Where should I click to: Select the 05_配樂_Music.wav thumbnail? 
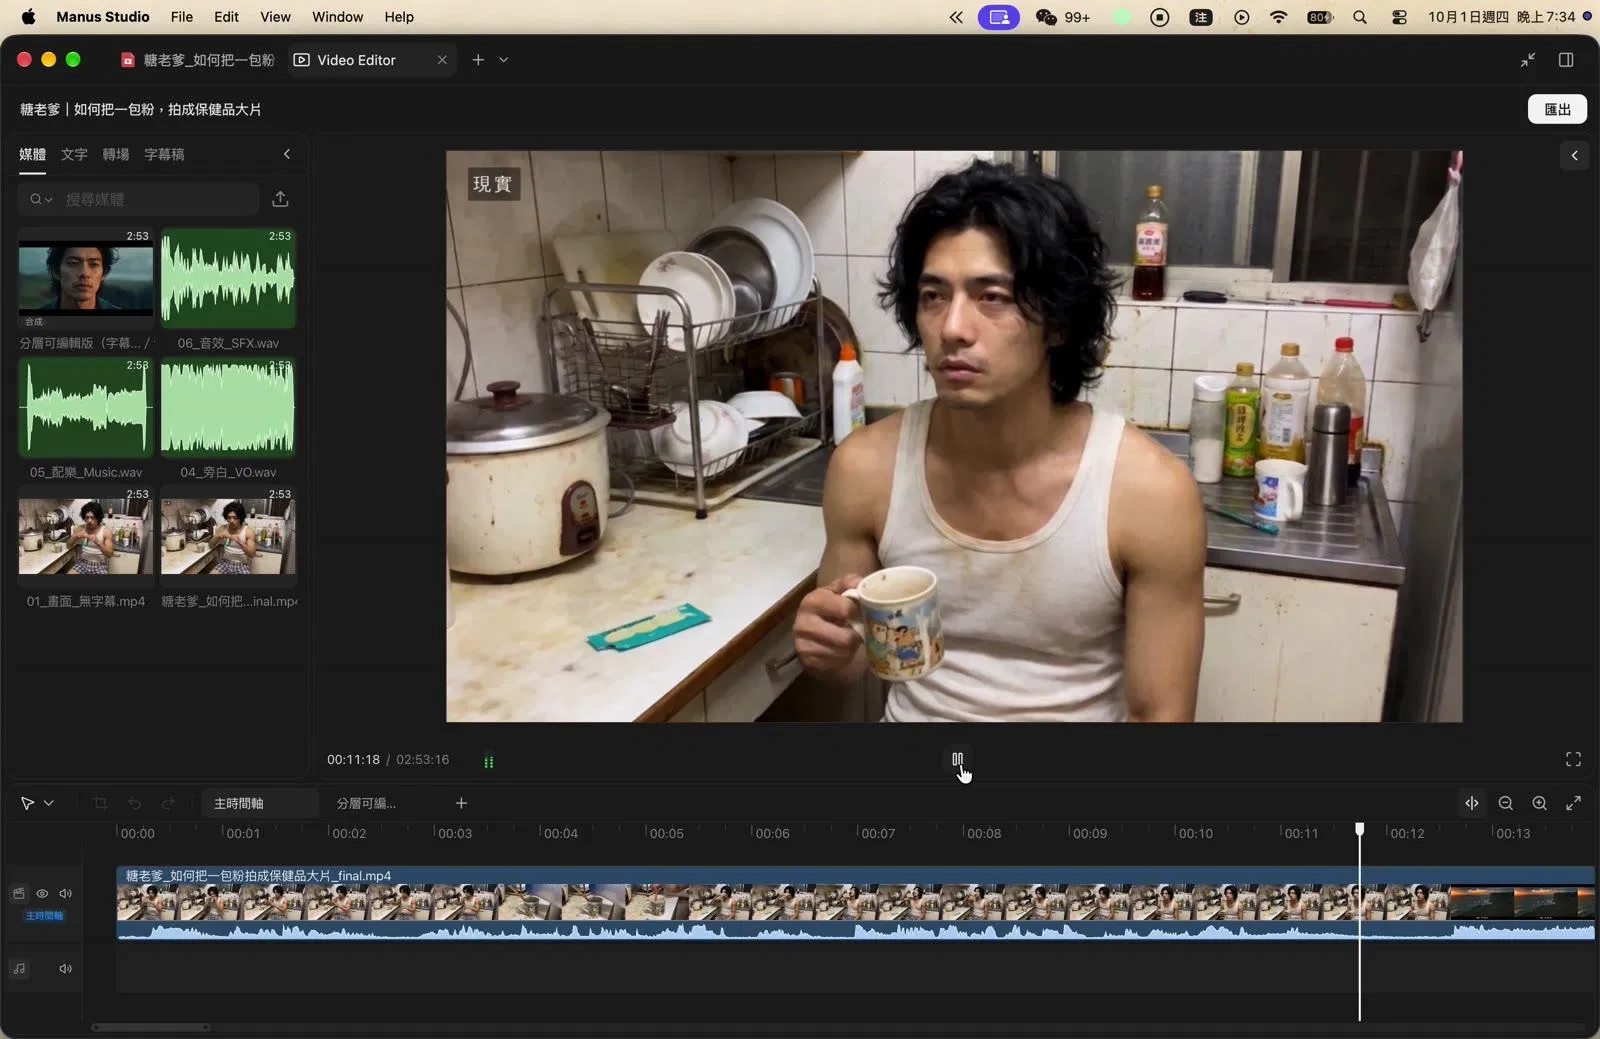(86, 407)
